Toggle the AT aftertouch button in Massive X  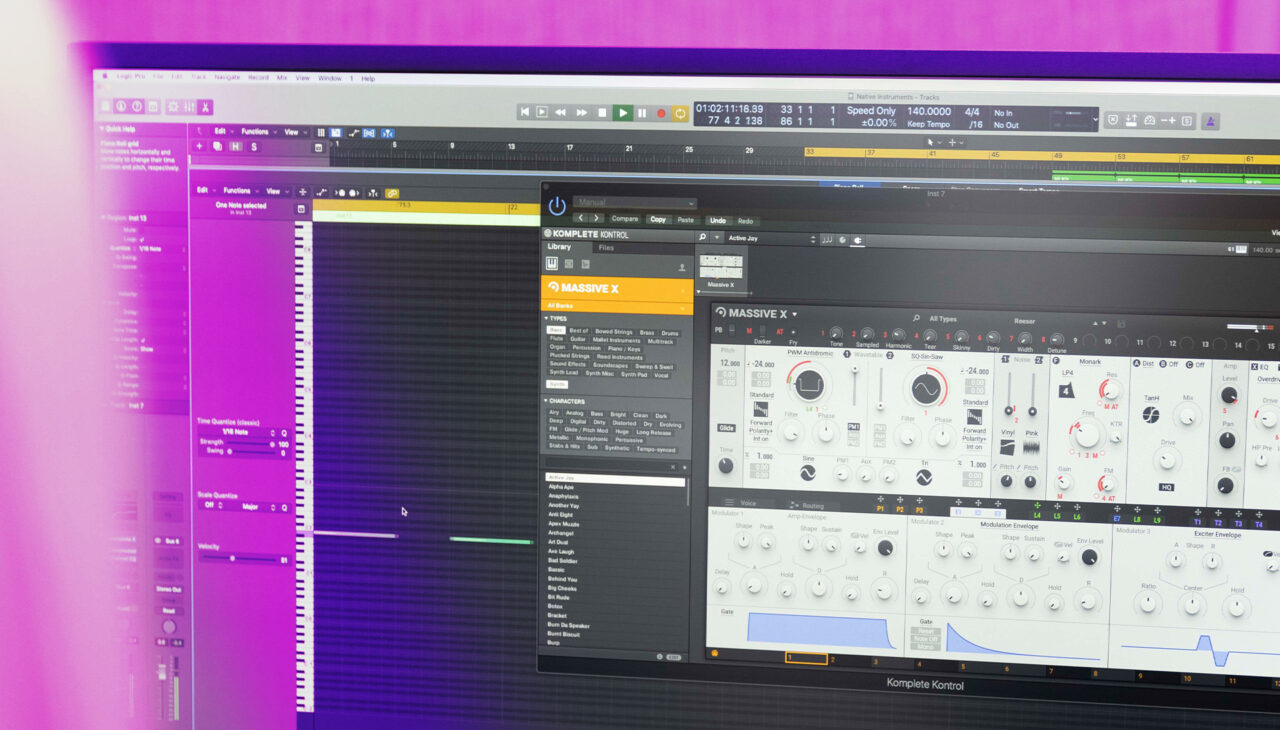pyautogui.click(x=778, y=331)
